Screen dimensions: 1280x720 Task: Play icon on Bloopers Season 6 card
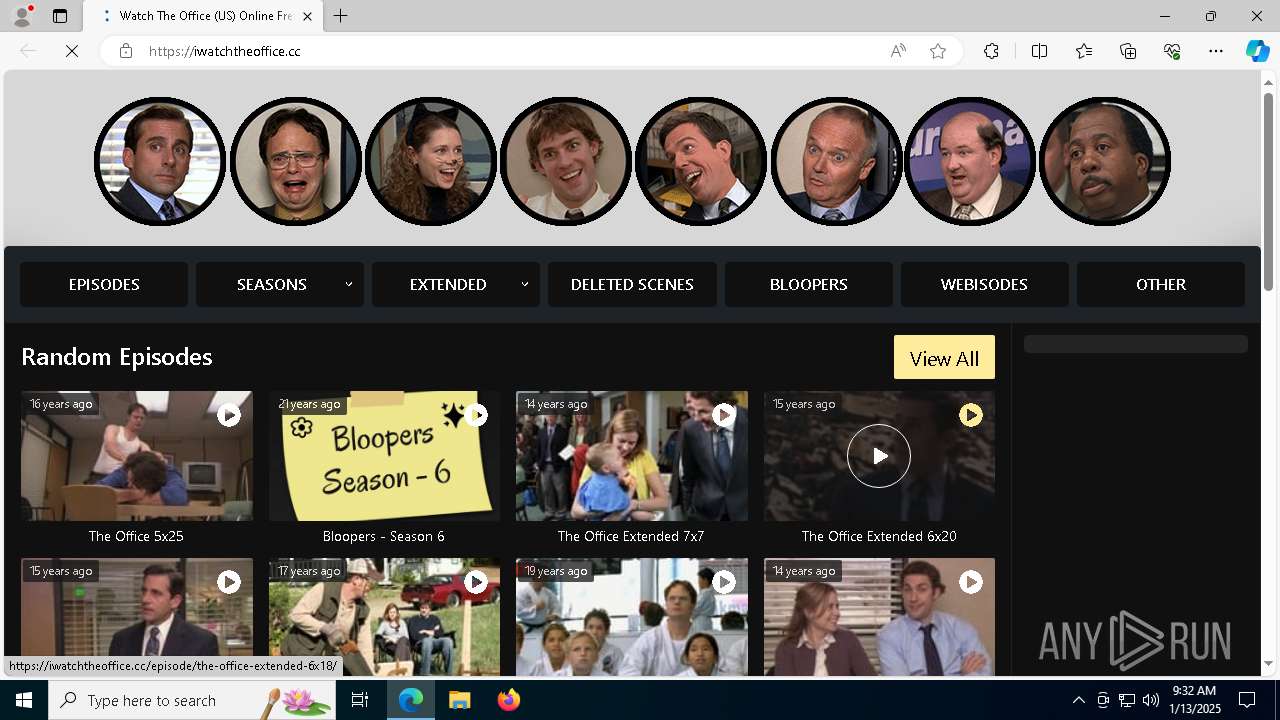[x=476, y=414]
